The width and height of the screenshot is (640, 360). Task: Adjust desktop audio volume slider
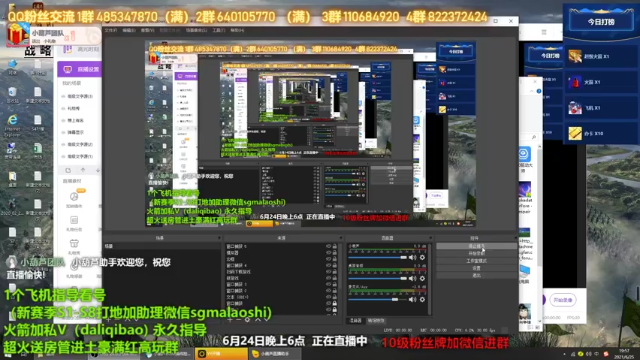tap(377, 278)
